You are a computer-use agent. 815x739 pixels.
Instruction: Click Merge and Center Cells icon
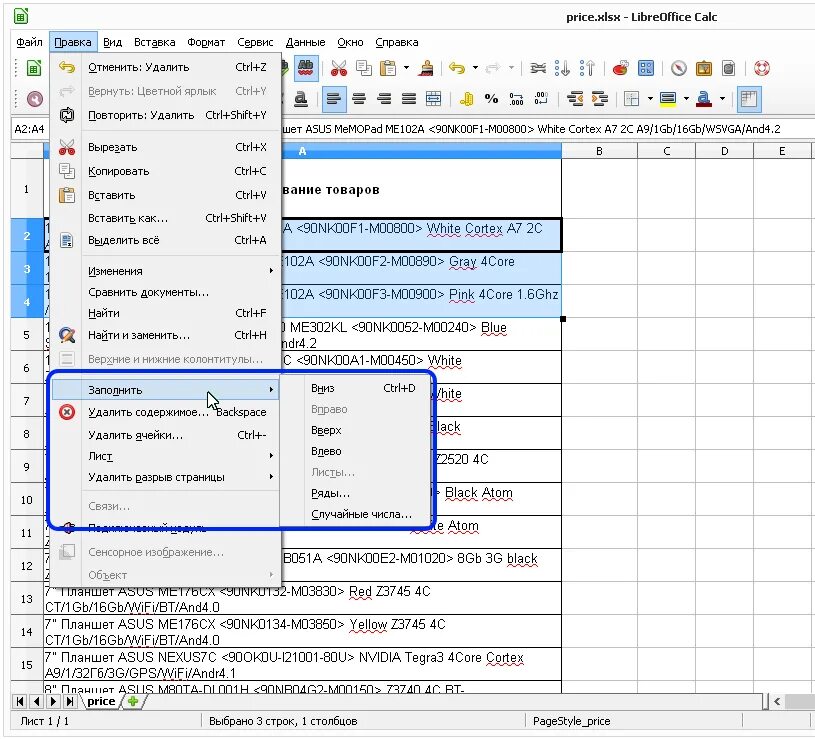pos(433,99)
